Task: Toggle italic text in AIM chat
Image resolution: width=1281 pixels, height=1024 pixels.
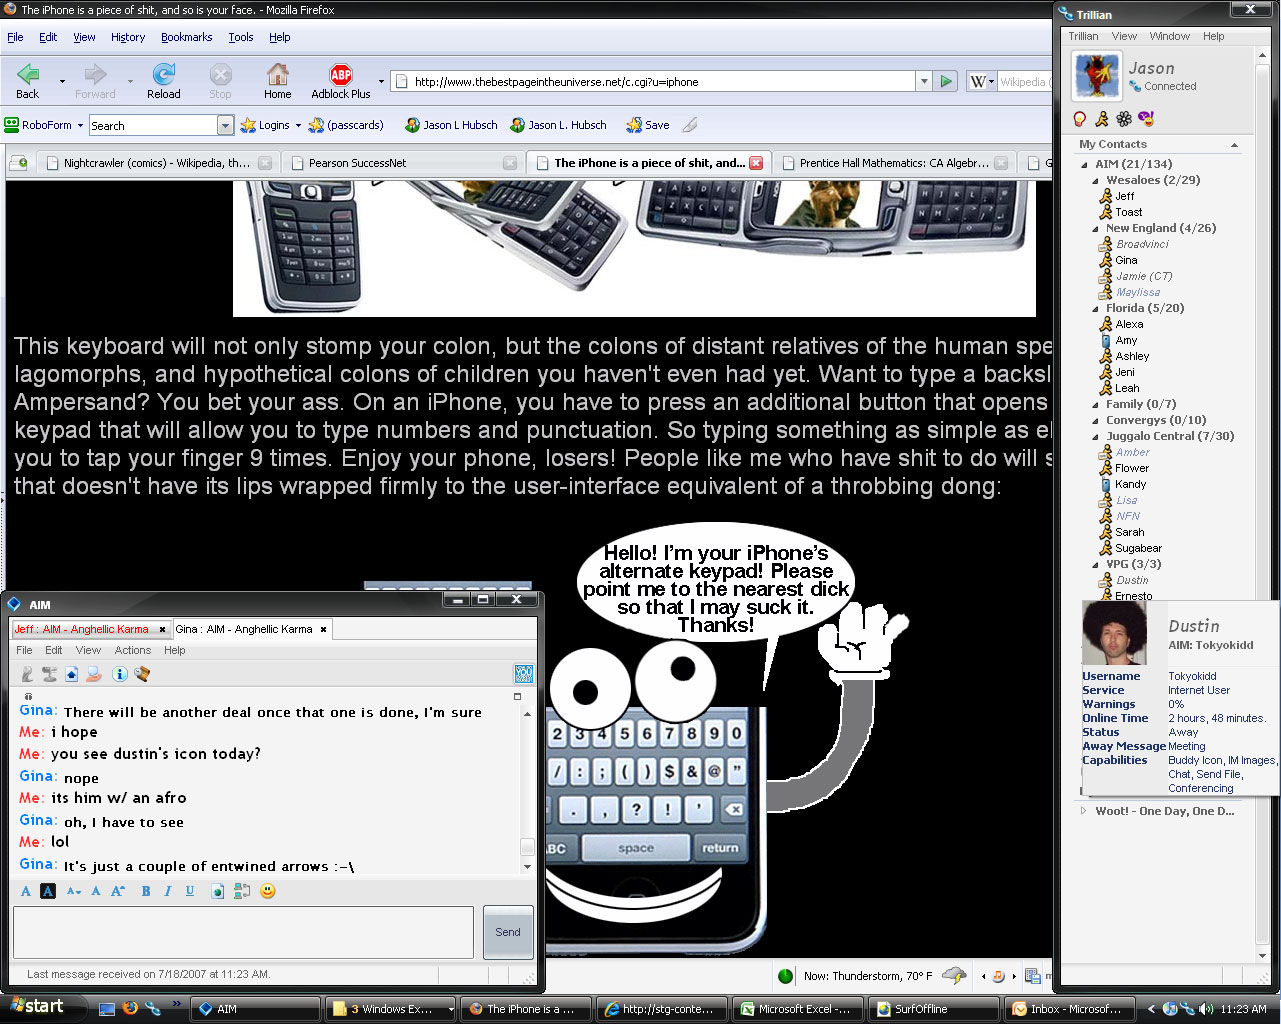Action: click(167, 891)
